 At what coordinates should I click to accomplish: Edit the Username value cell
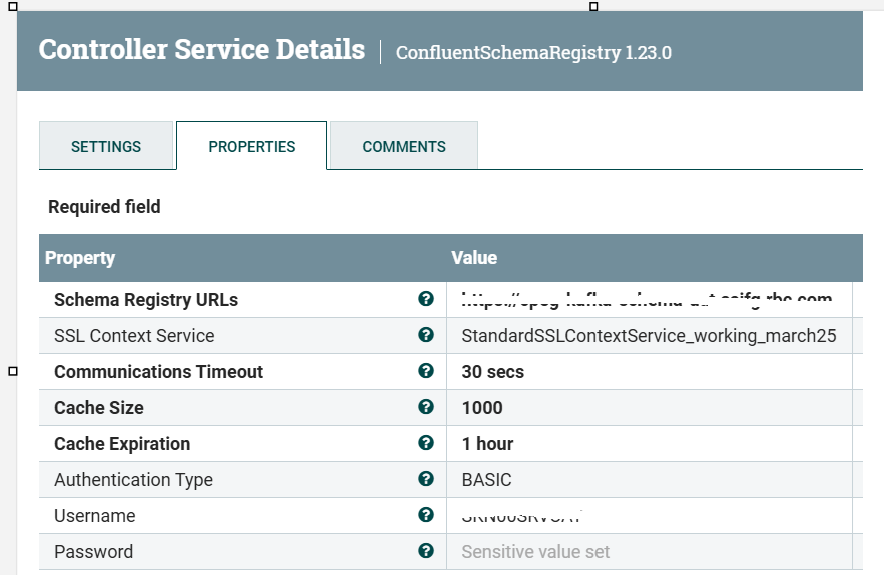[x=649, y=516]
